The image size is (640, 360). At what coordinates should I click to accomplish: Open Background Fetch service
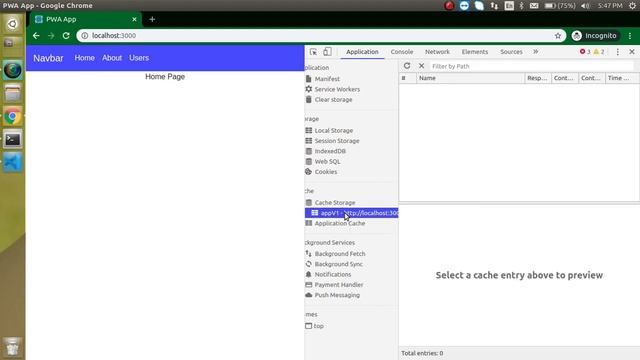[x=340, y=254]
